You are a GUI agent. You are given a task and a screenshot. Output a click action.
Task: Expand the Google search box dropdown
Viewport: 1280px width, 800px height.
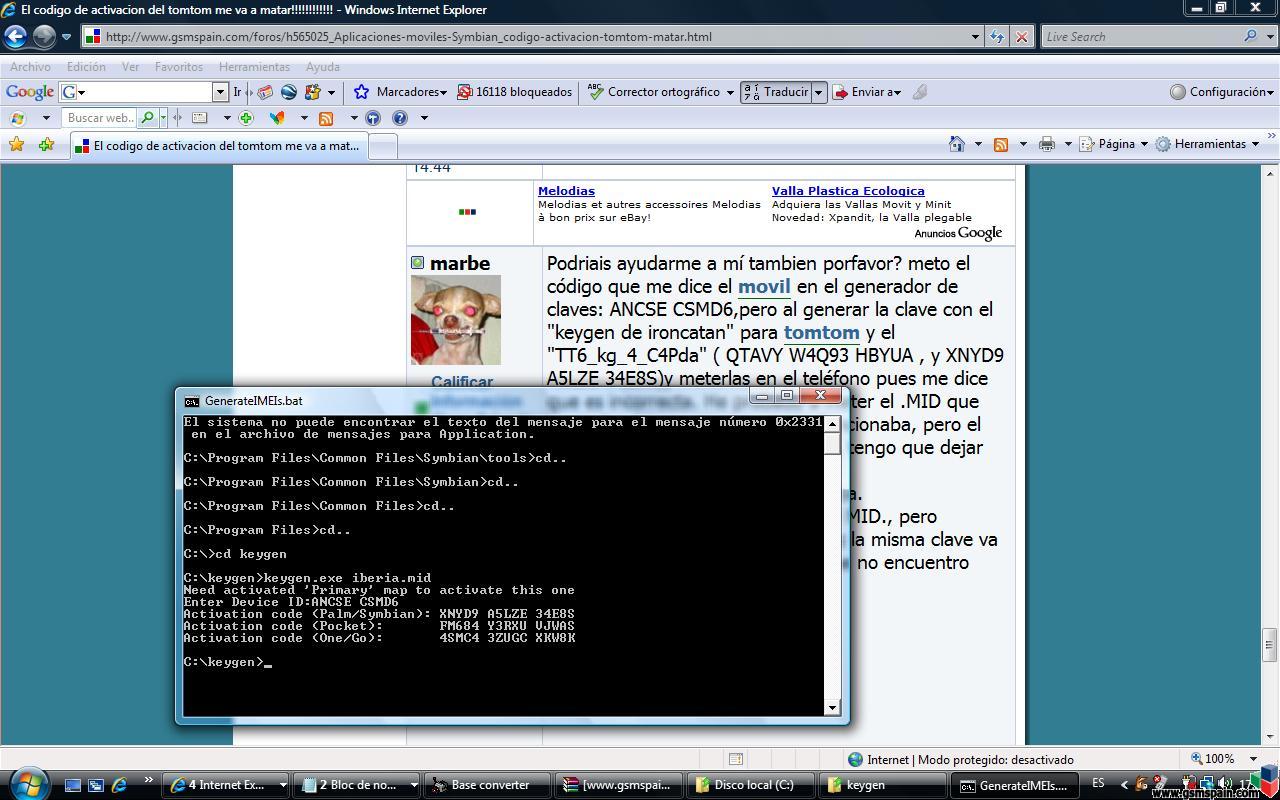(221, 92)
